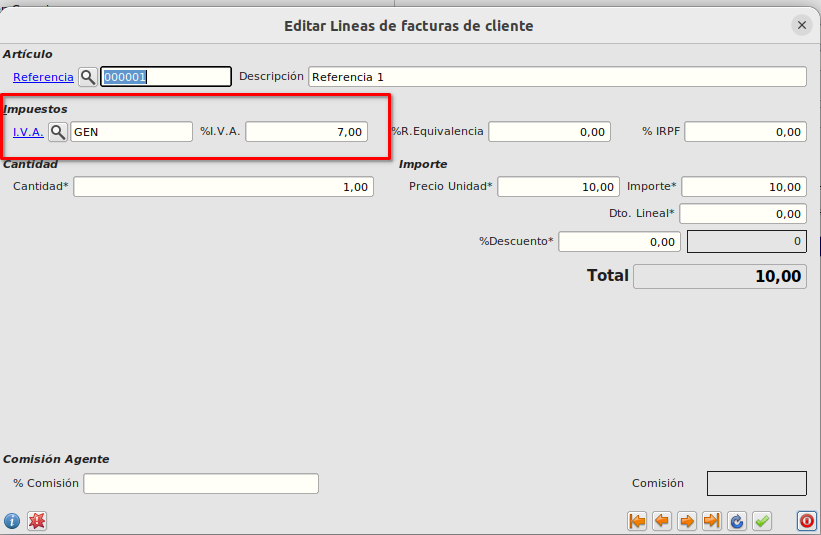Go to previous record arrow

662,521
